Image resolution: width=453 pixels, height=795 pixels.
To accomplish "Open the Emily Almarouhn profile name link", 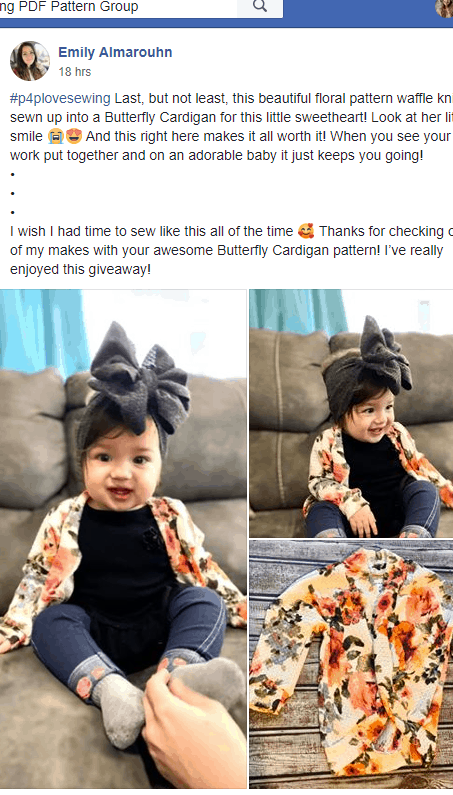I will (x=115, y=52).
